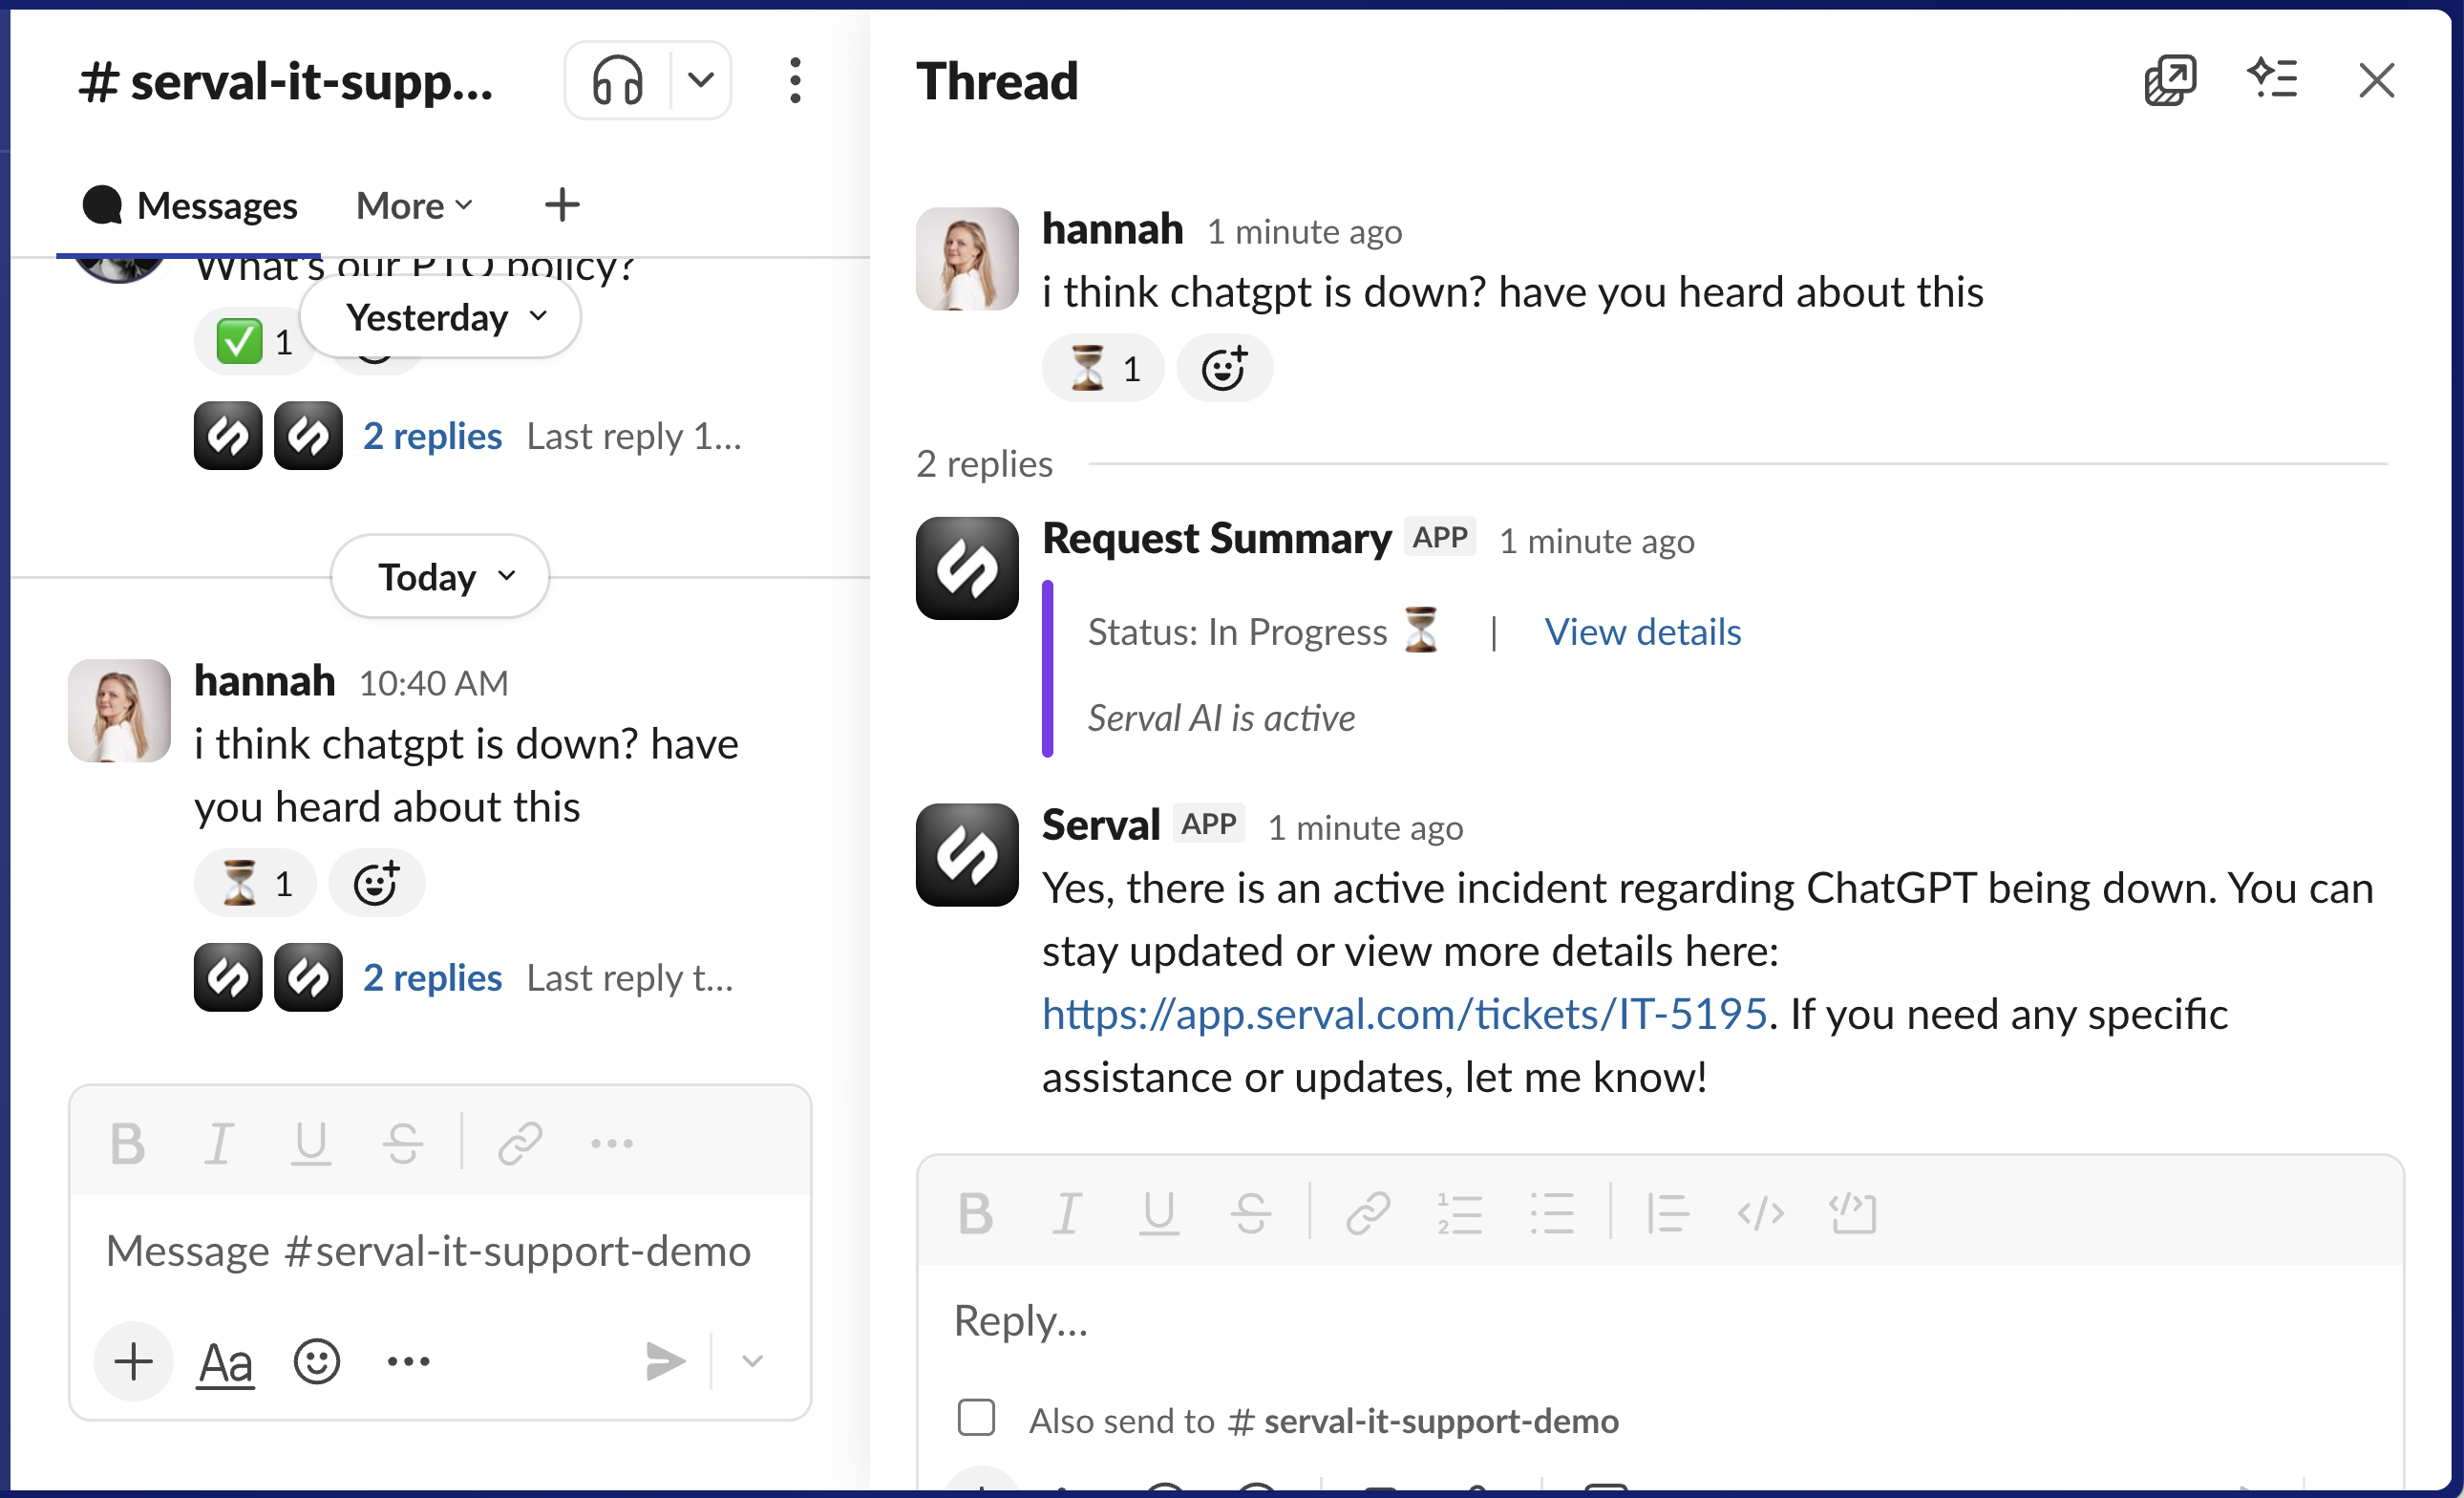Insert code block in thread reply
The image size is (2464, 1498).
tap(1852, 1214)
